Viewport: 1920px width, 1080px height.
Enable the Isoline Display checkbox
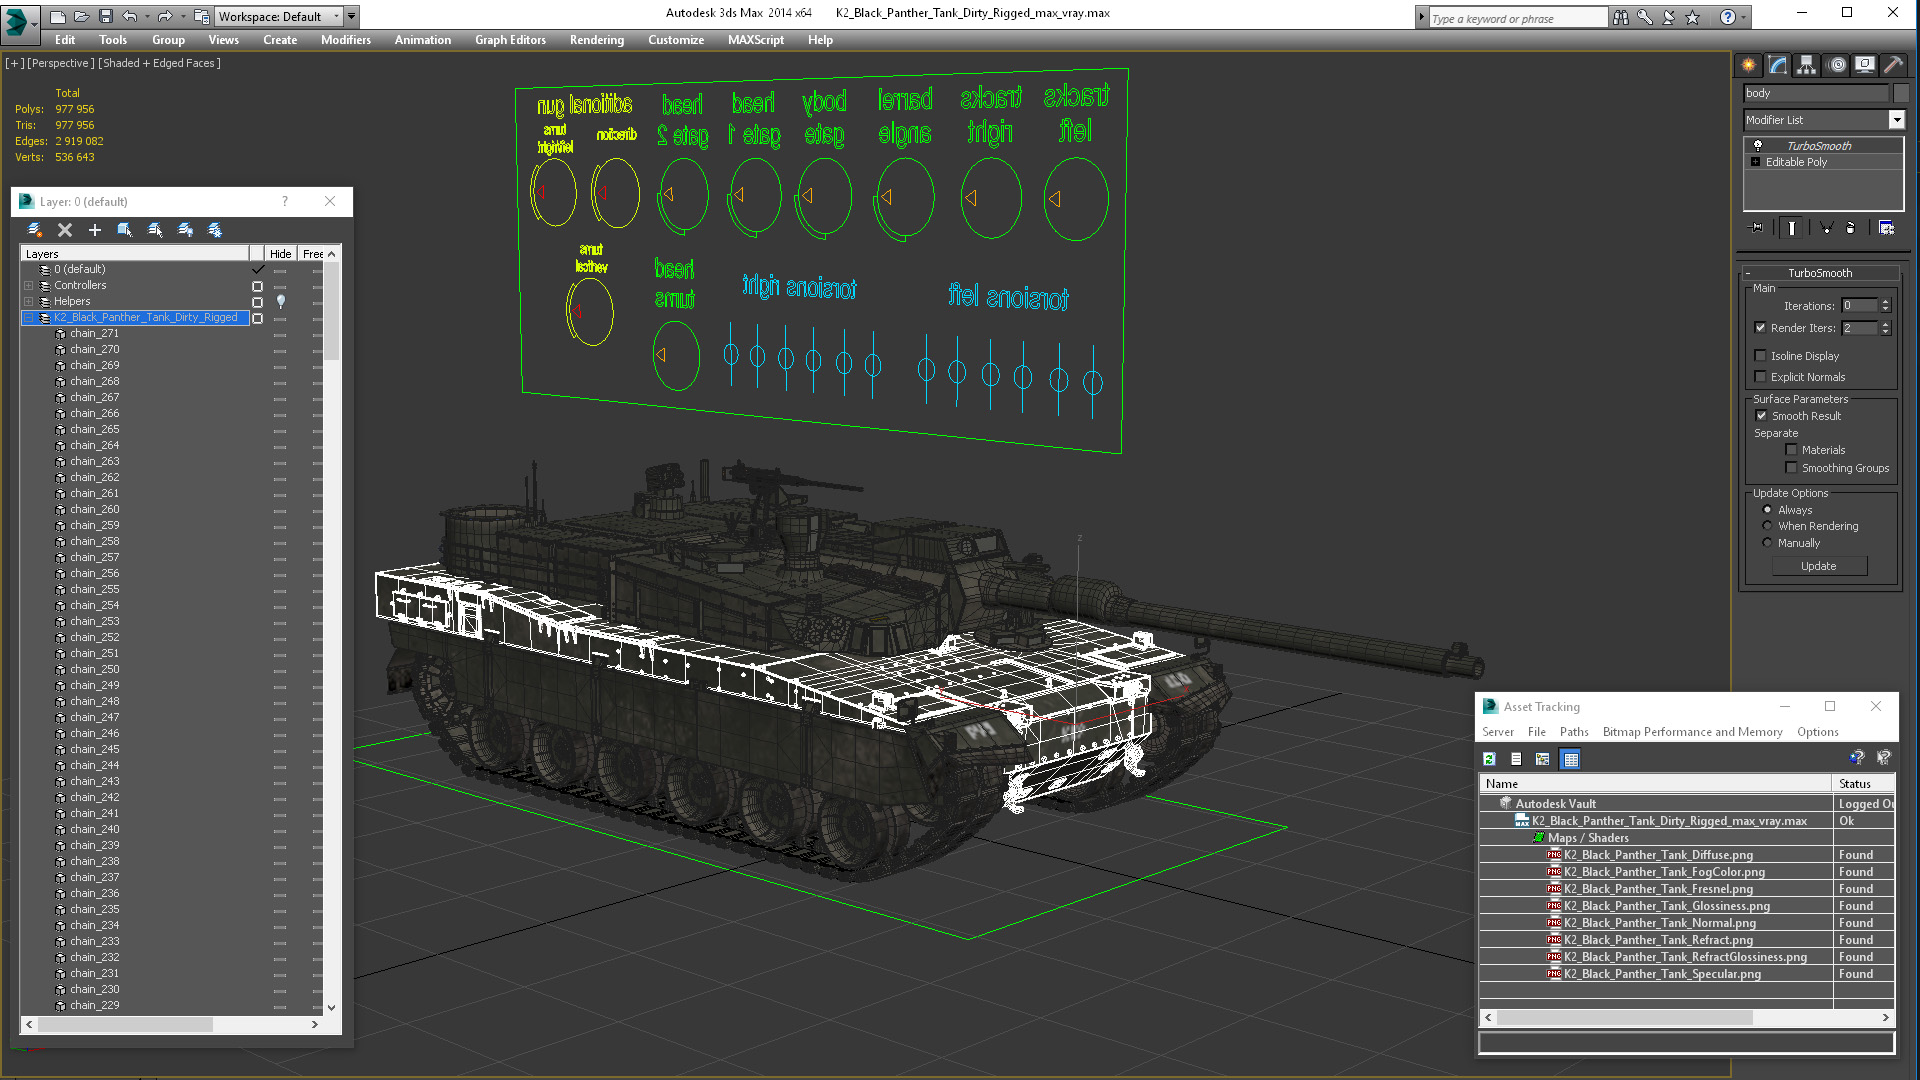(1760, 356)
